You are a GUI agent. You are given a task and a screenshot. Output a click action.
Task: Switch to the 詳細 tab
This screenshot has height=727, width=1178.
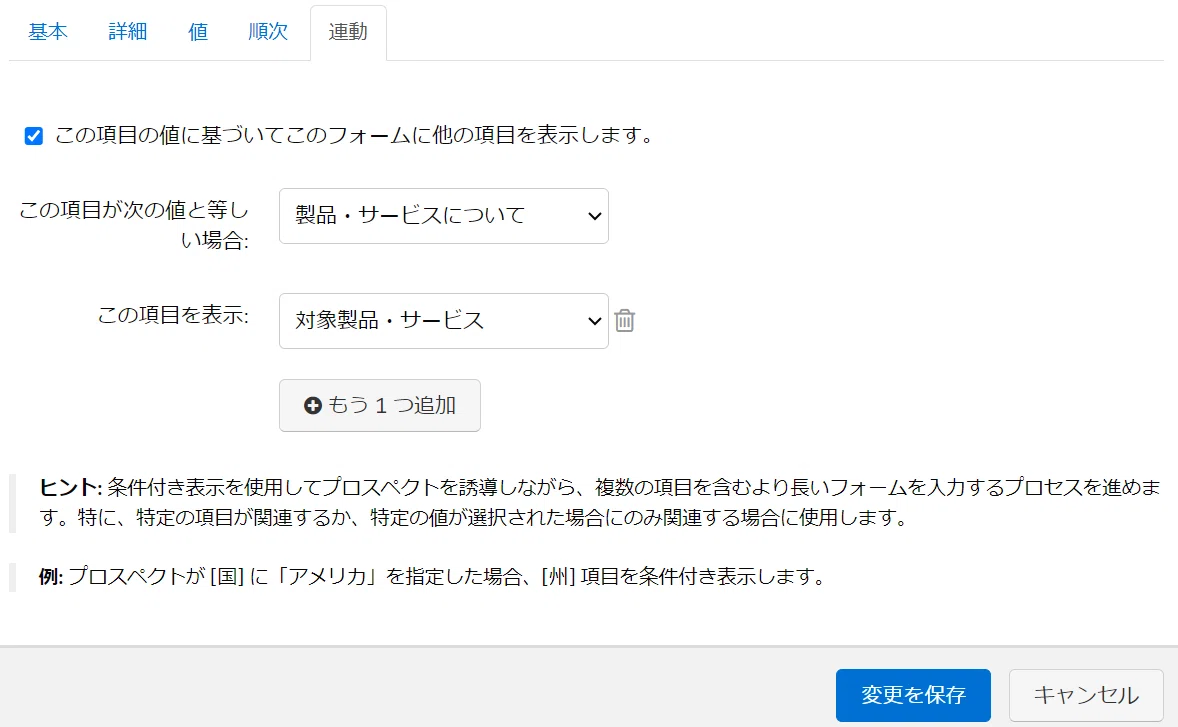(128, 32)
